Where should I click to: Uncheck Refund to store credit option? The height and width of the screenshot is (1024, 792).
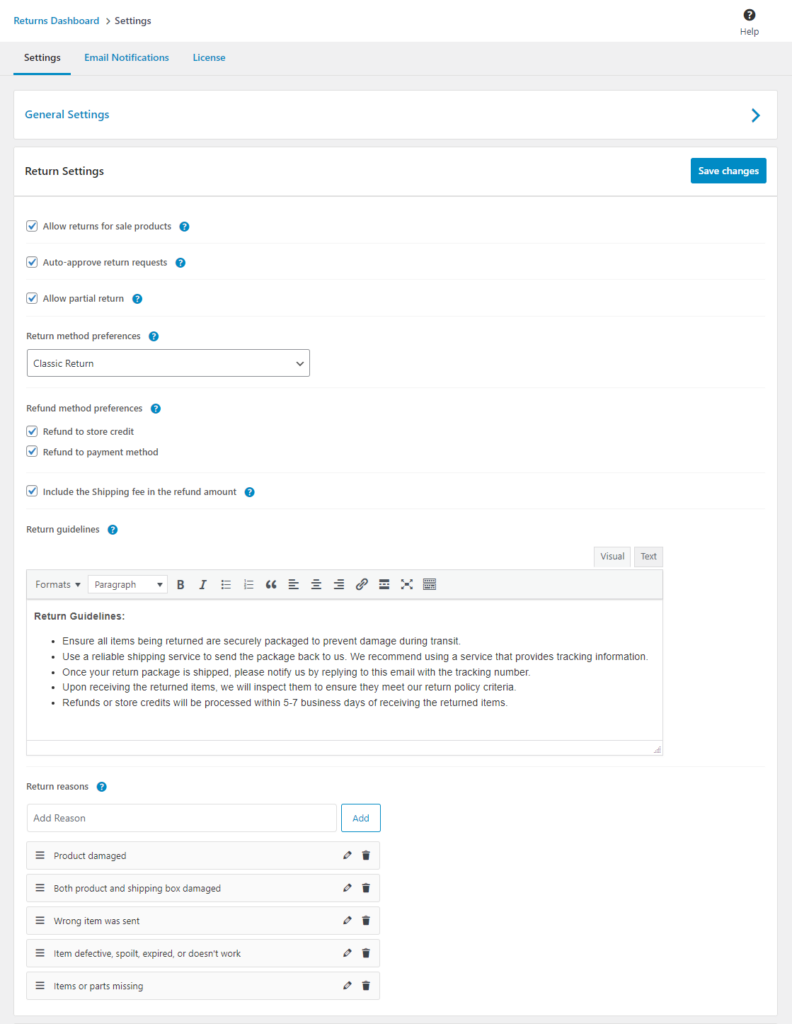[x=33, y=431]
